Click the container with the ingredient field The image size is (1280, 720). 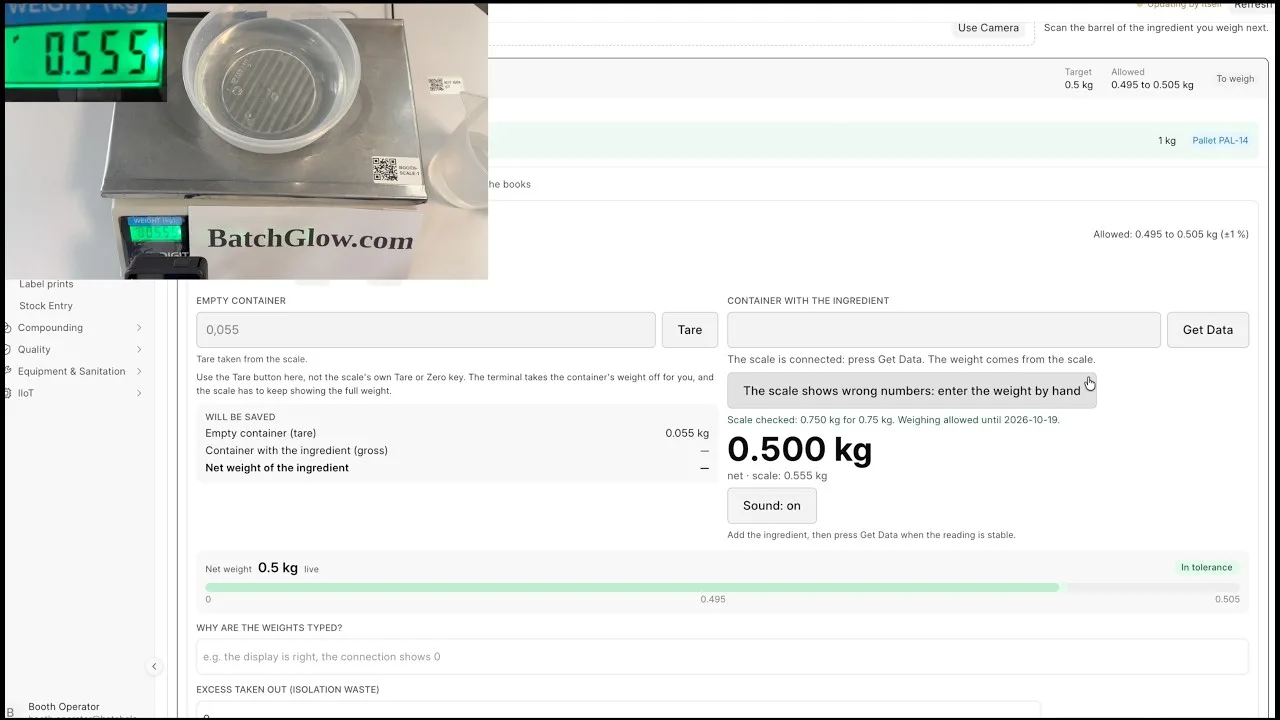(944, 330)
